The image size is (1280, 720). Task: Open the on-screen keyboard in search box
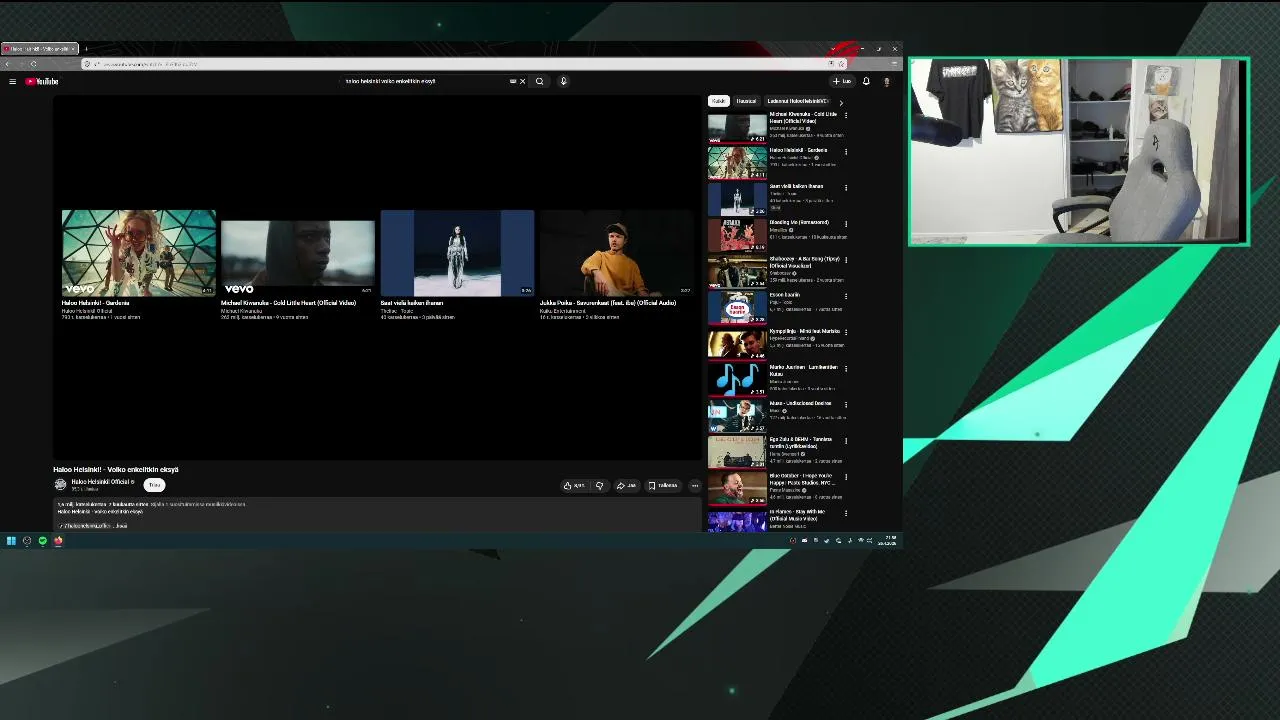[513, 81]
